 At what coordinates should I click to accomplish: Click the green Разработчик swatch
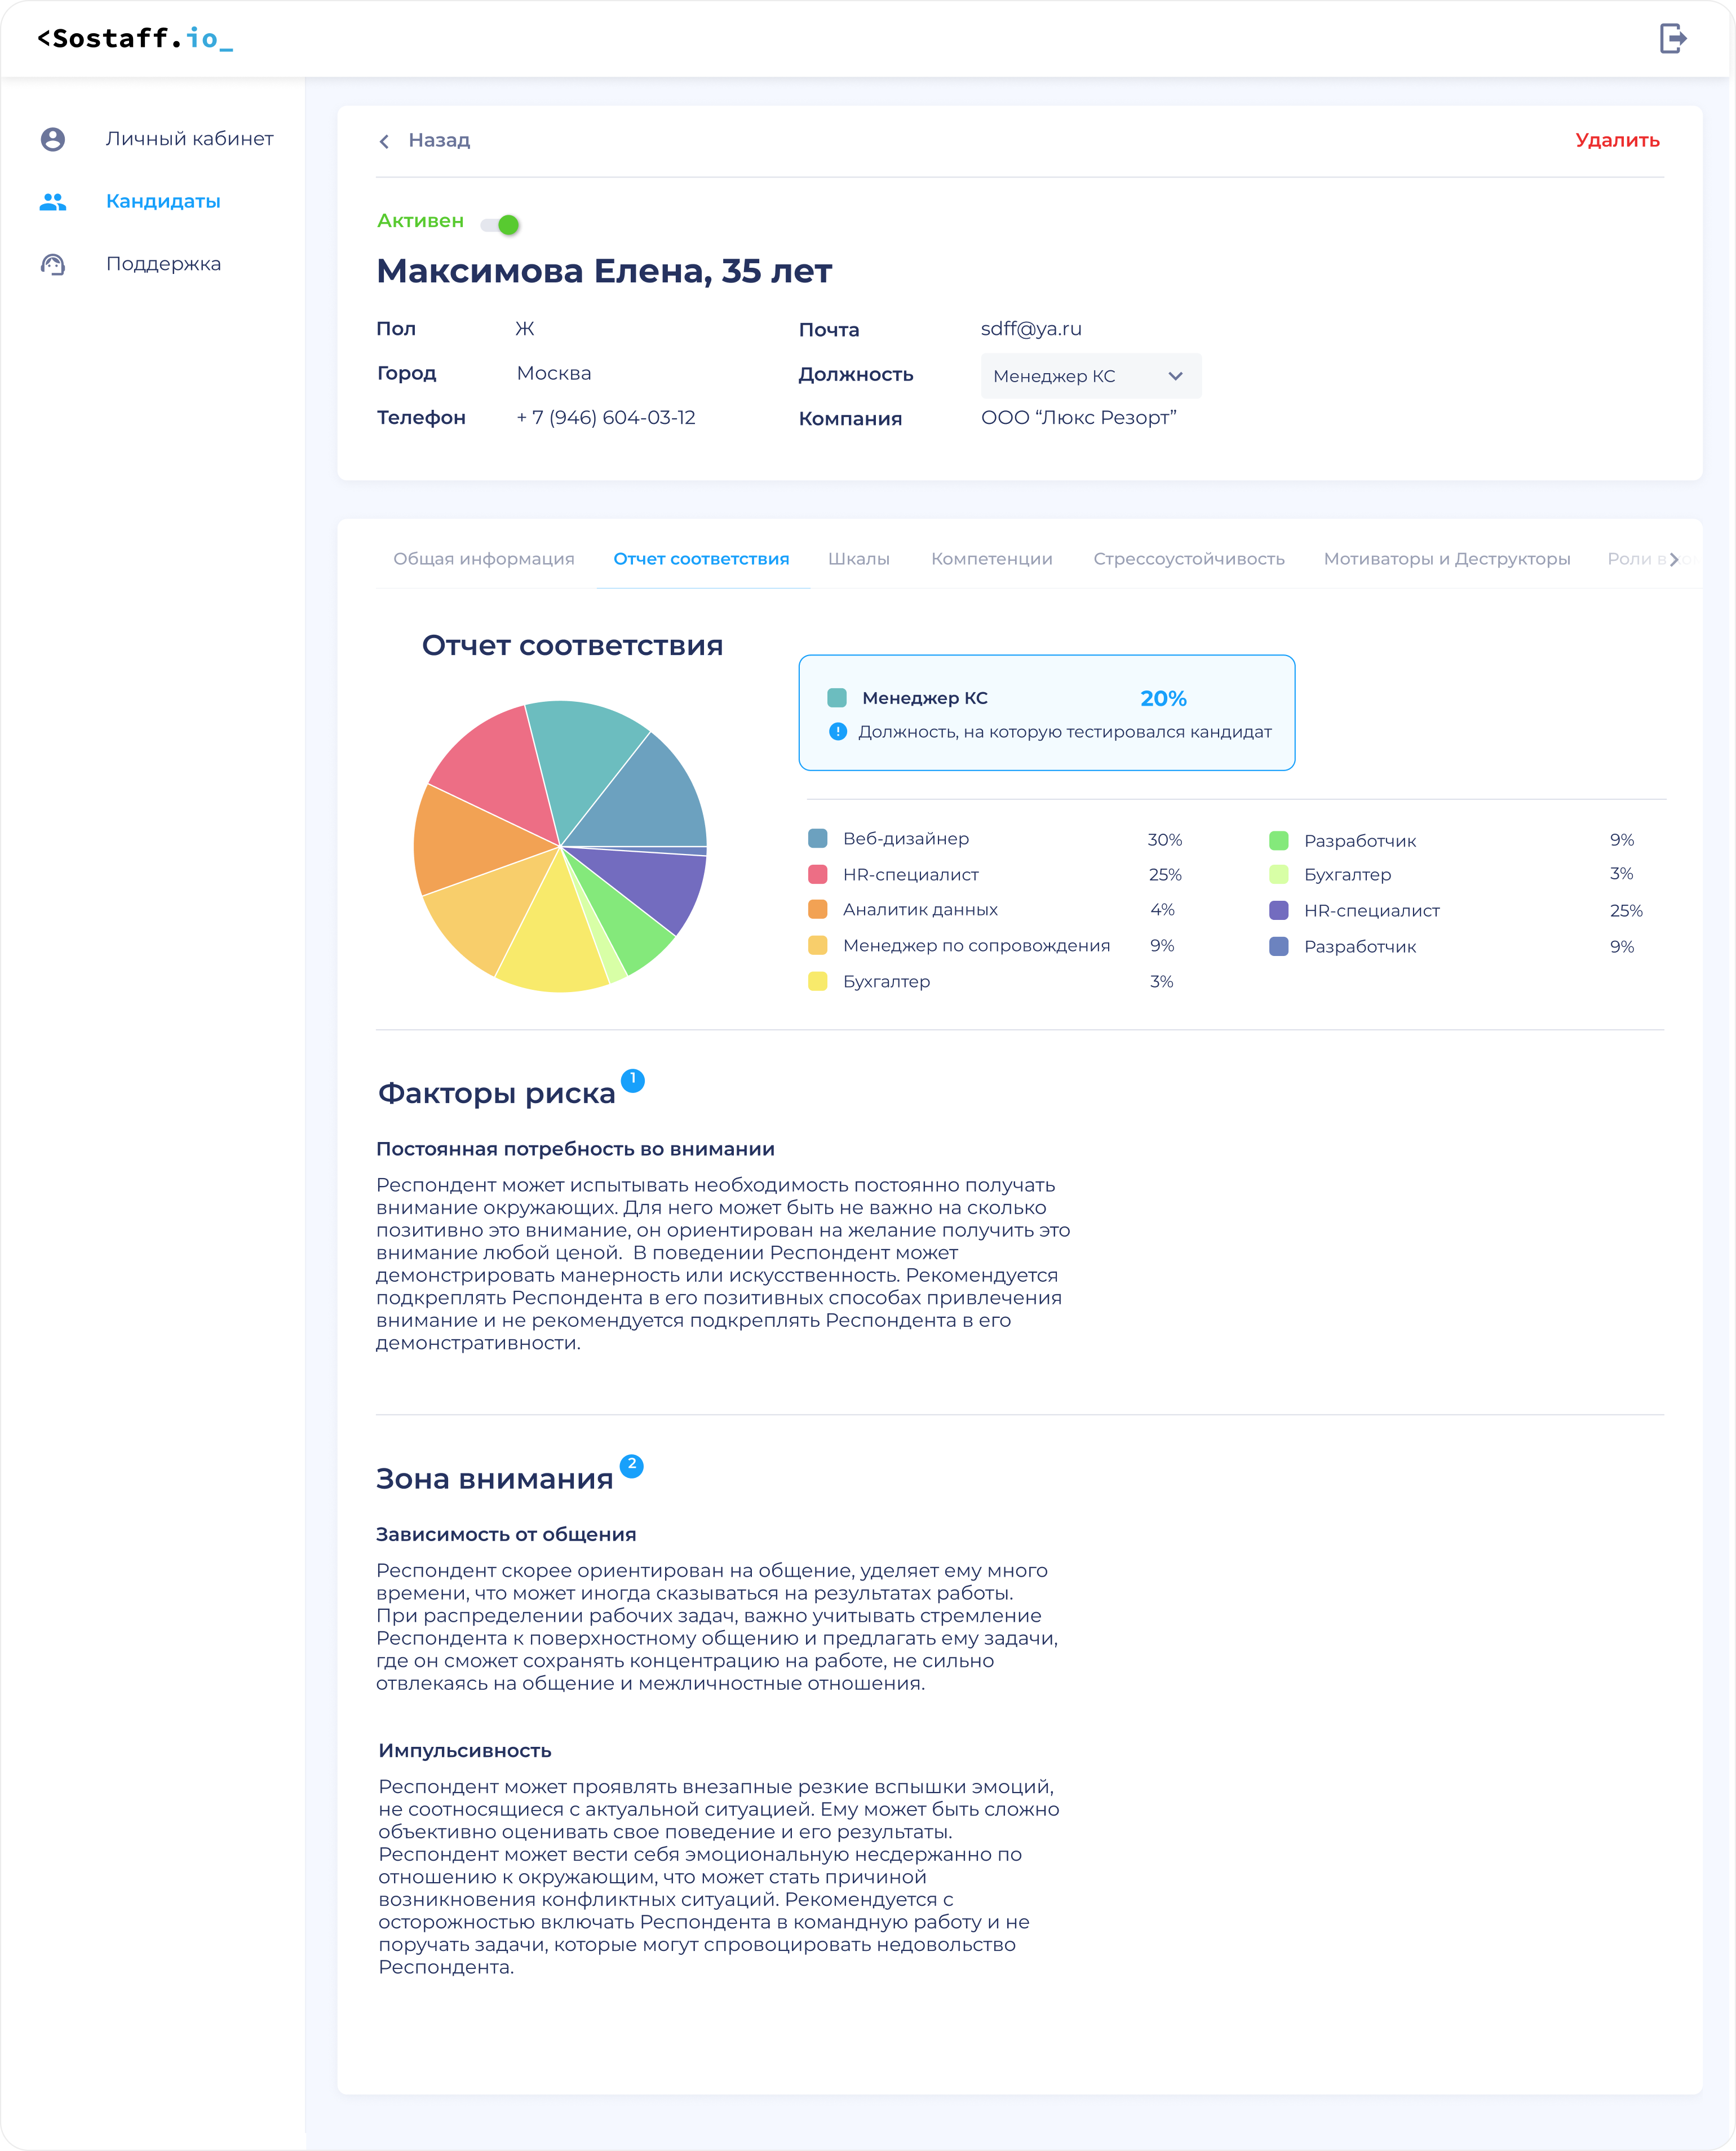1279,841
